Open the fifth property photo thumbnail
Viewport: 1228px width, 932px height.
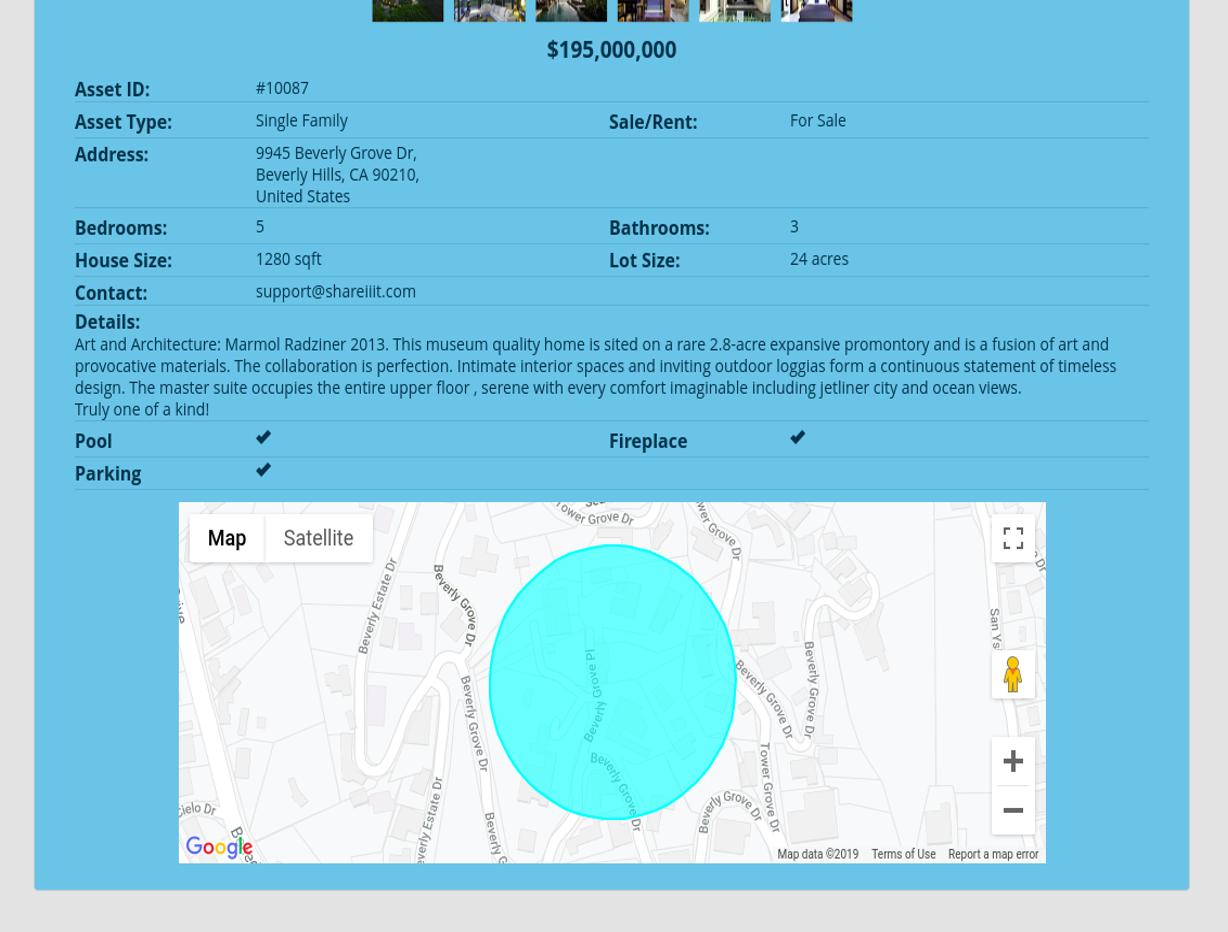735,10
